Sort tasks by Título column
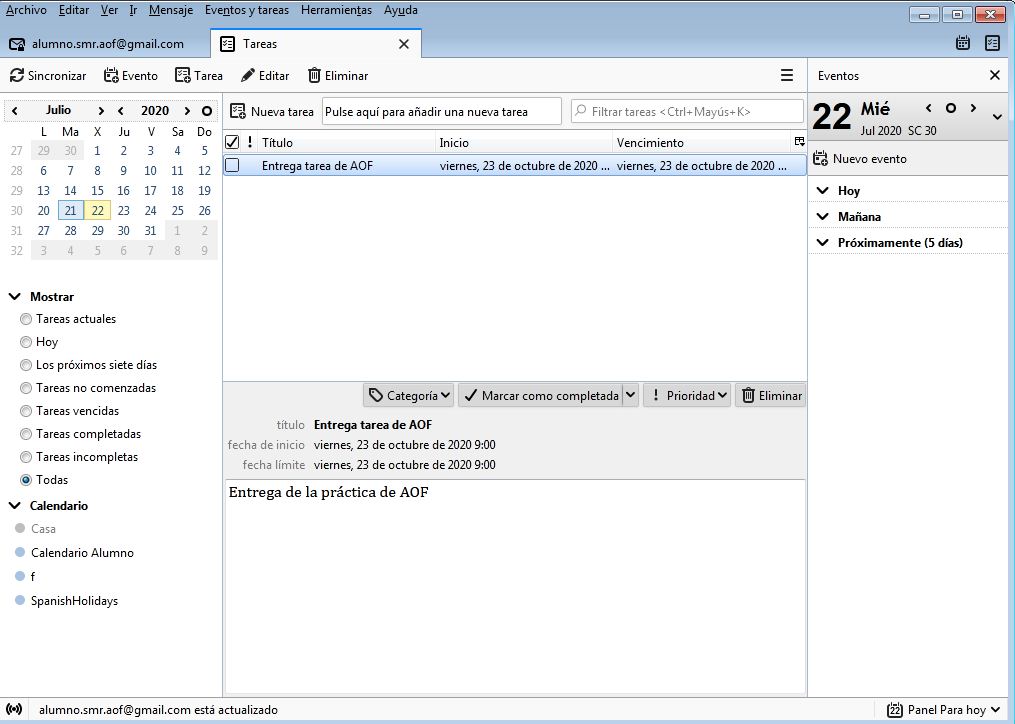Image resolution: width=1015 pixels, height=724 pixels. tap(346, 142)
